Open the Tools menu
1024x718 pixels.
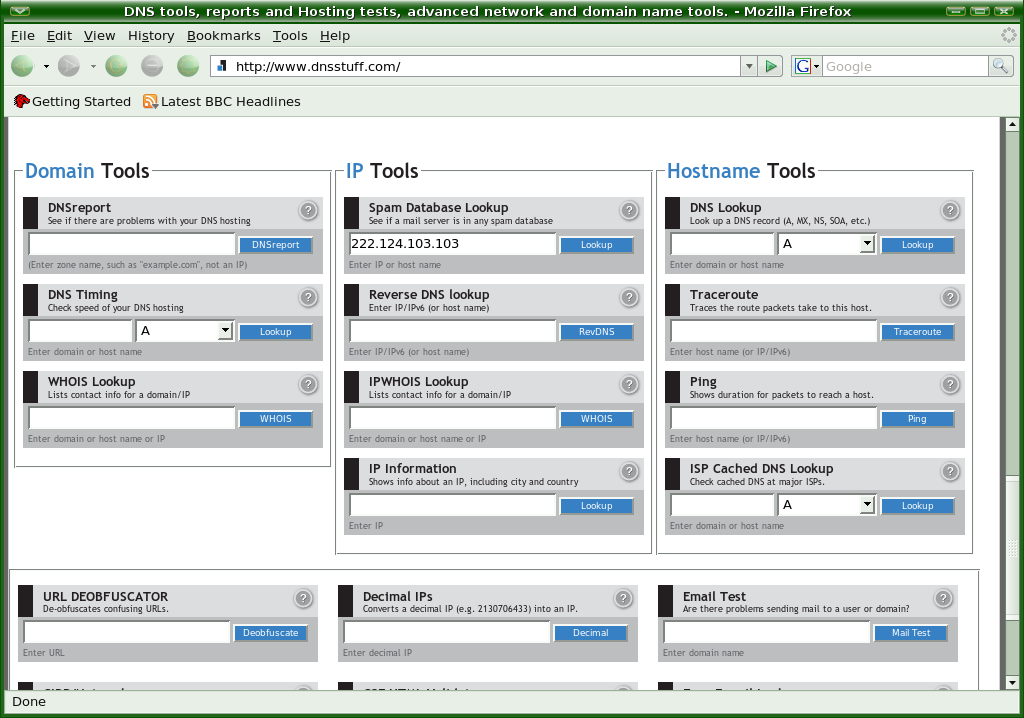tap(290, 35)
